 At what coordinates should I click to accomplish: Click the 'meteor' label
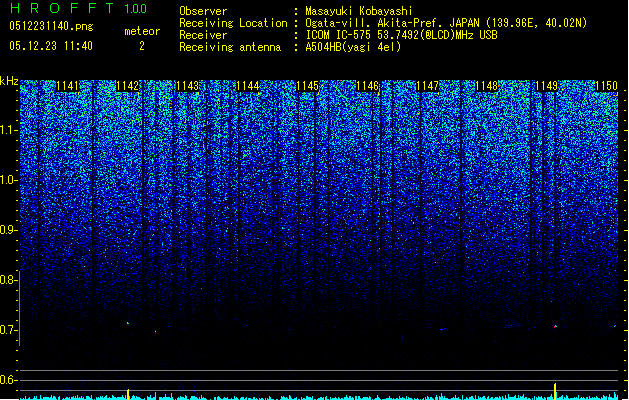pos(142,31)
